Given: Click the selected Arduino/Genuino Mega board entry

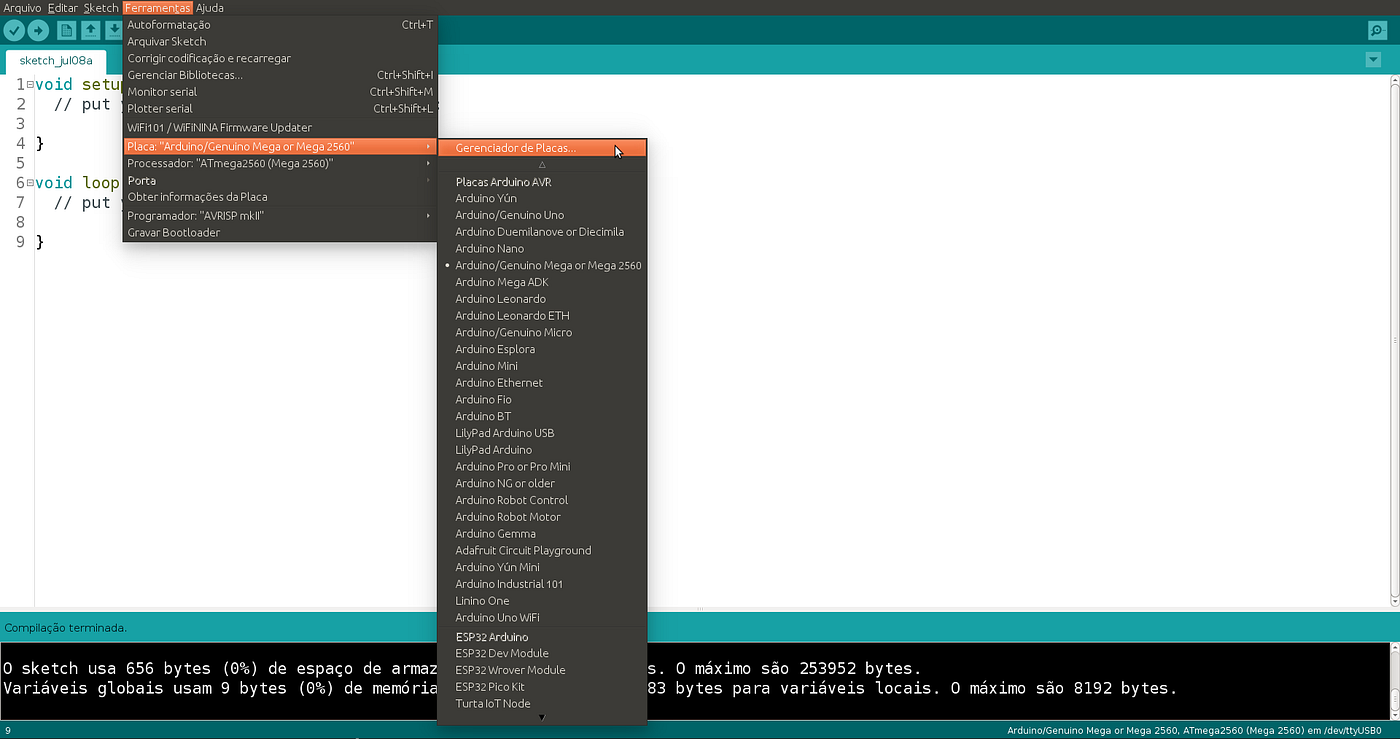Looking at the screenshot, I should [x=548, y=265].
